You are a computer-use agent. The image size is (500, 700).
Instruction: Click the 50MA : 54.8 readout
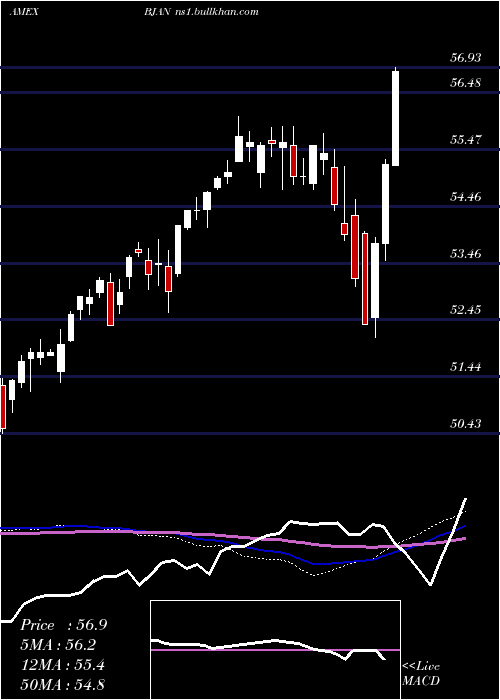tap(63, 684)
